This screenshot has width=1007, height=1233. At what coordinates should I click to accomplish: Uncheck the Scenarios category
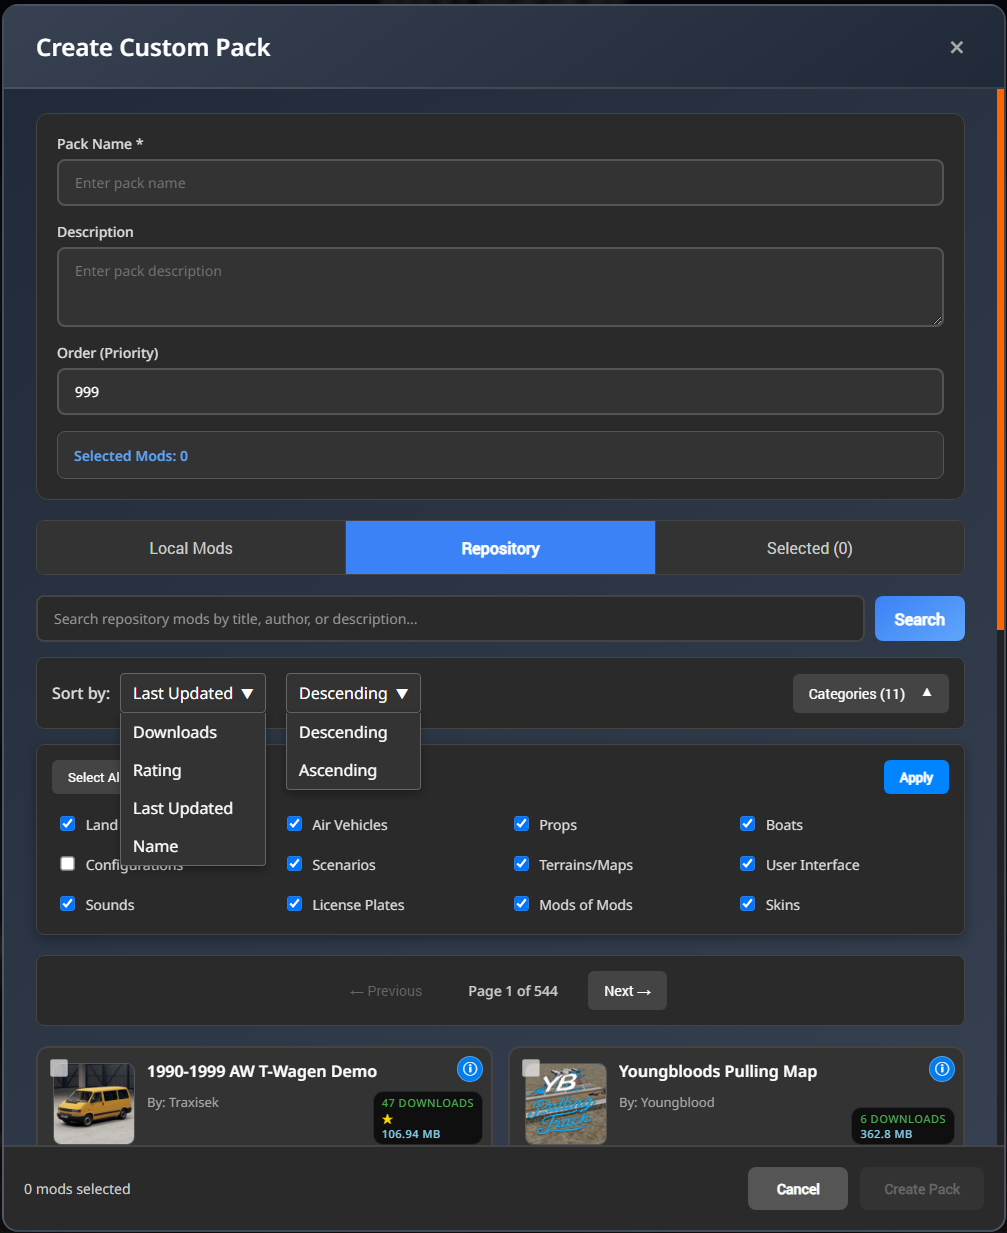tap(295, 864)
